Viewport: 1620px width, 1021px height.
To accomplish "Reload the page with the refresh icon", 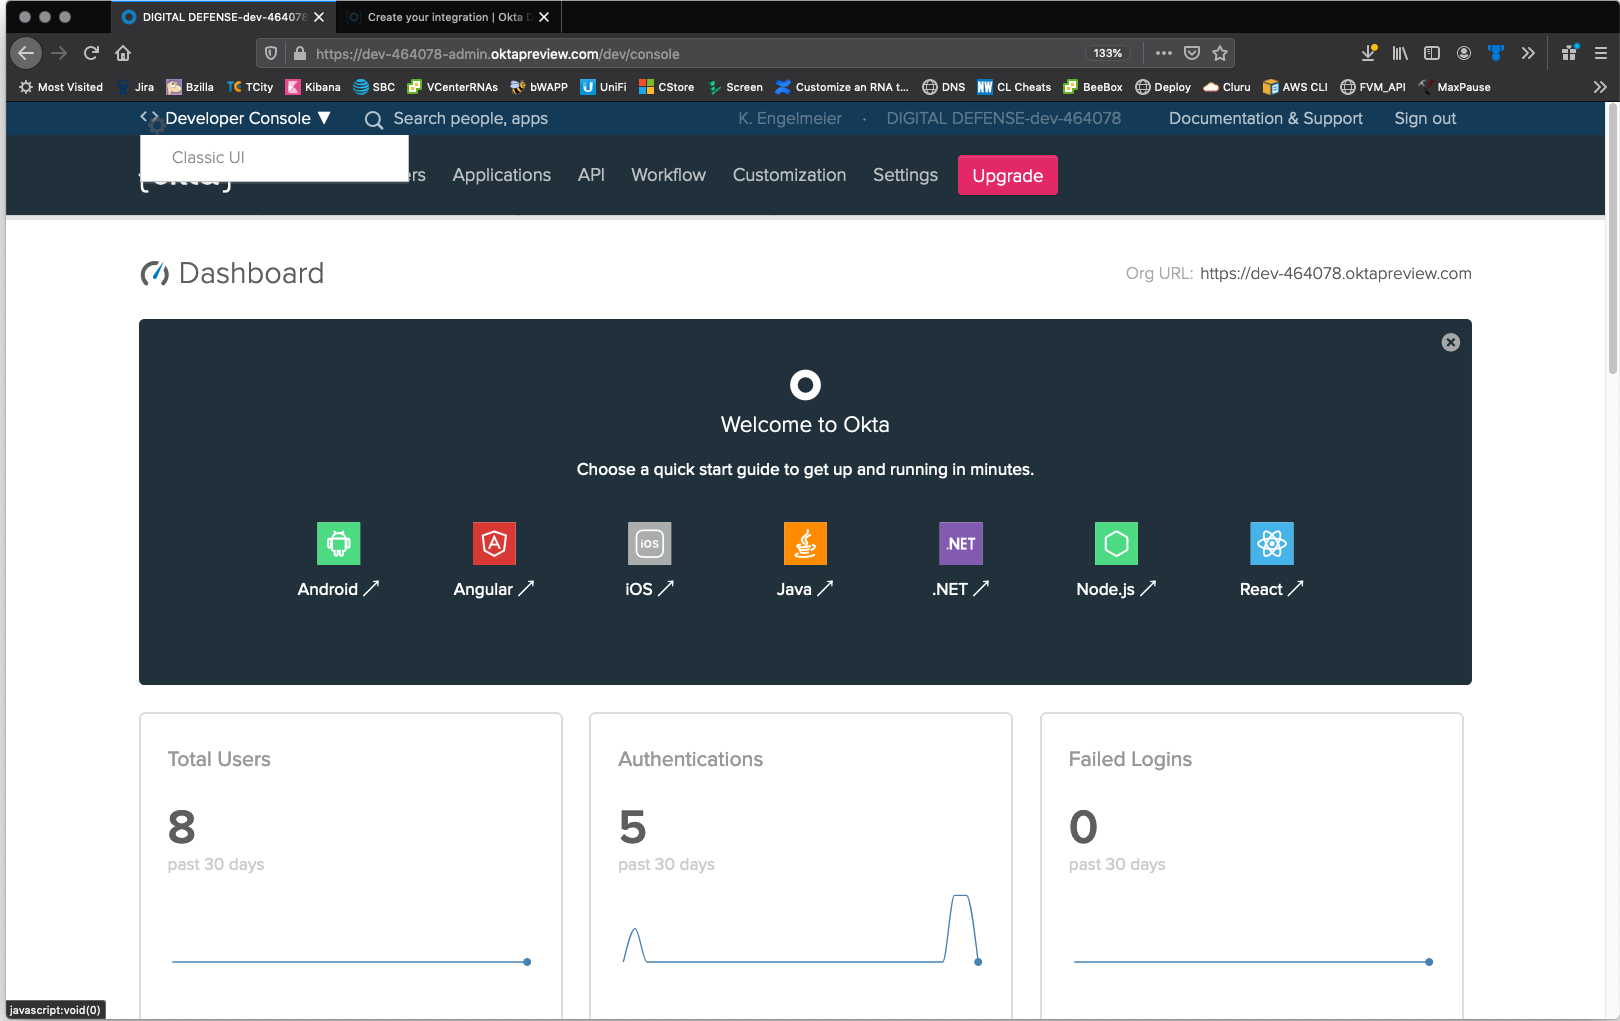I will pos(91,54).
